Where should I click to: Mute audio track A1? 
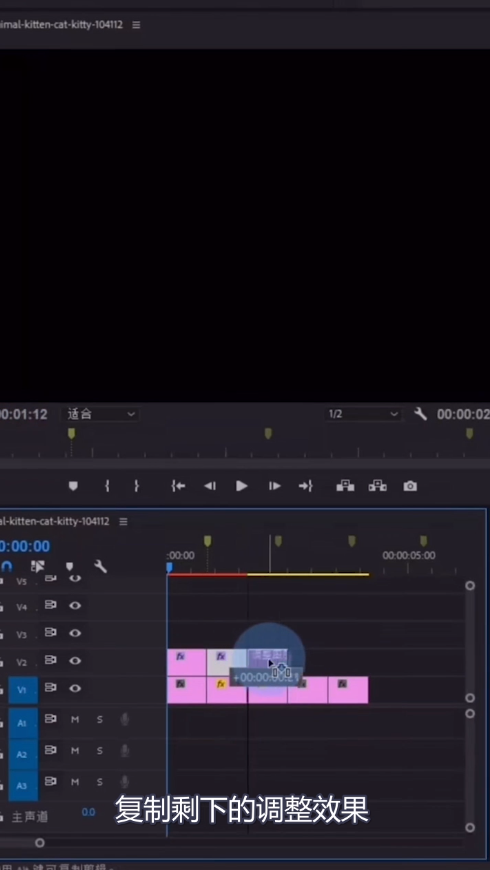pyautogui.click(x=75, y=720)
